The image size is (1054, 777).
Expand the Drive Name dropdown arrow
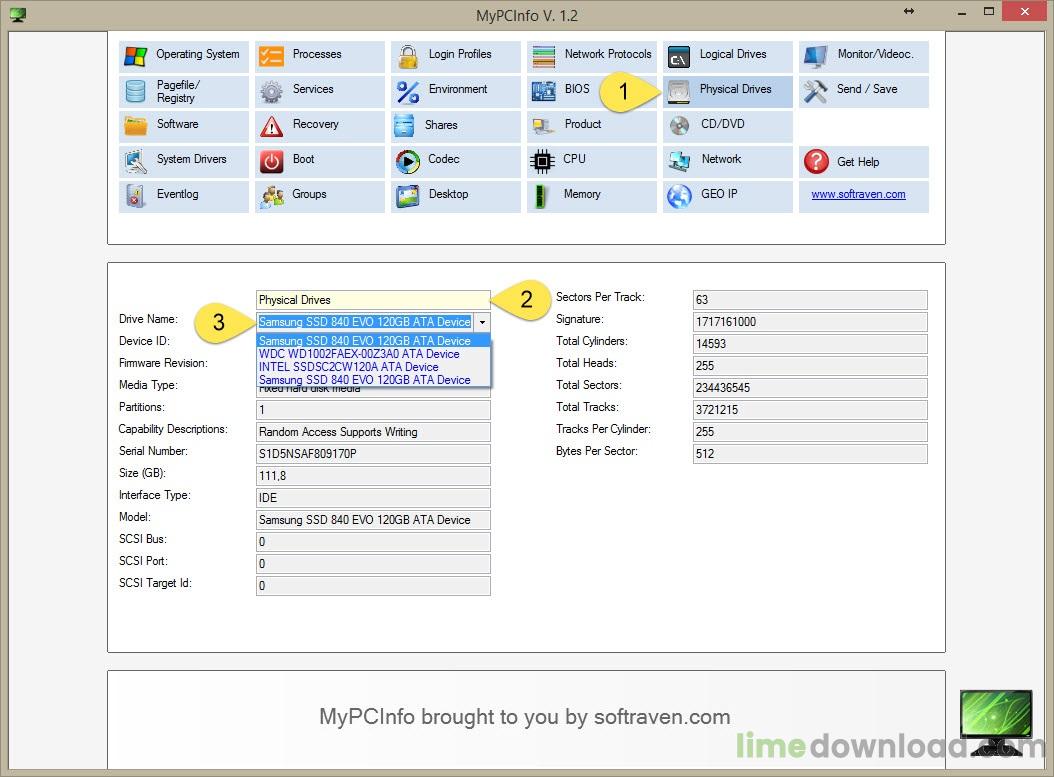[482, 322]
